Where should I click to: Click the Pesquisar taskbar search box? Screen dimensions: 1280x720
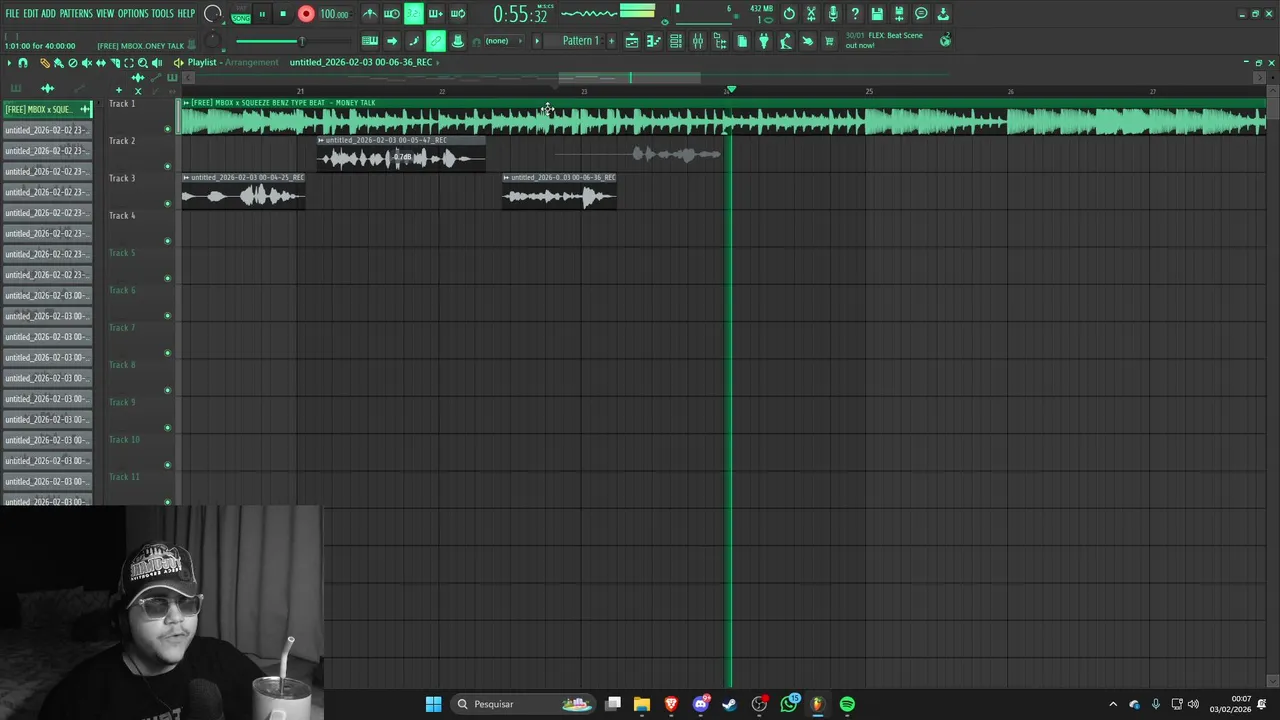coord(524,704)
